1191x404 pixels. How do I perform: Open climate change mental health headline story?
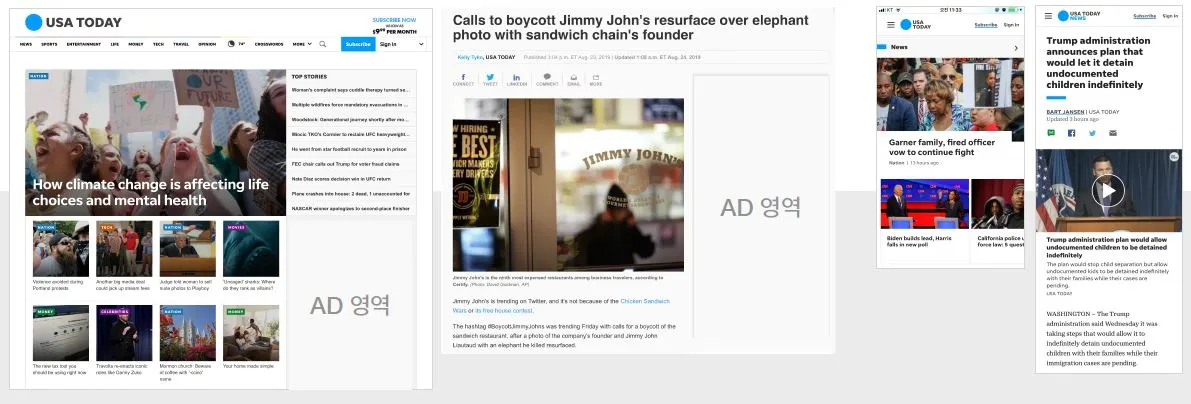point(150,192)
